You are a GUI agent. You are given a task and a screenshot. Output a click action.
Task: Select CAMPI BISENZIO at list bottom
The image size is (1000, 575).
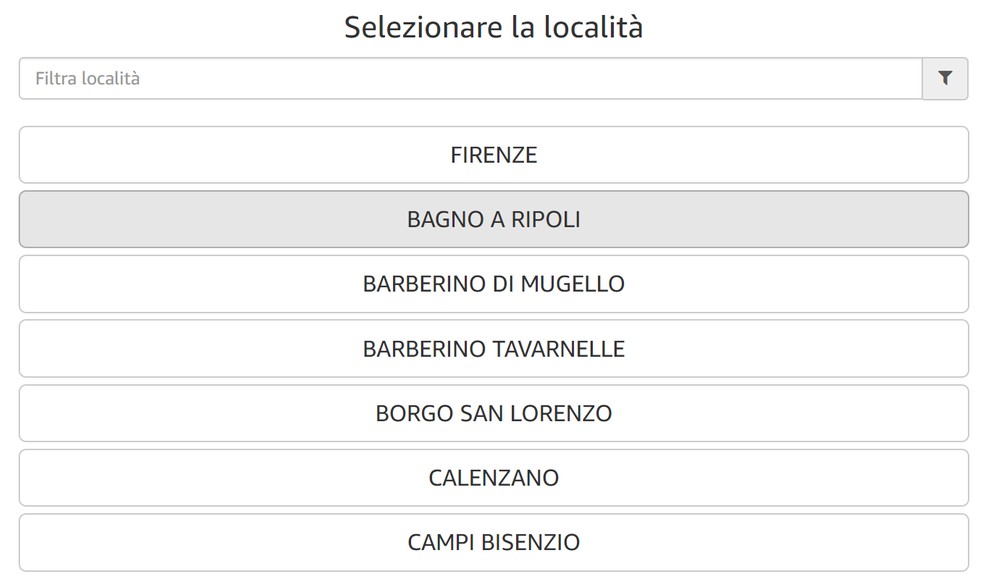pos(494,542)
